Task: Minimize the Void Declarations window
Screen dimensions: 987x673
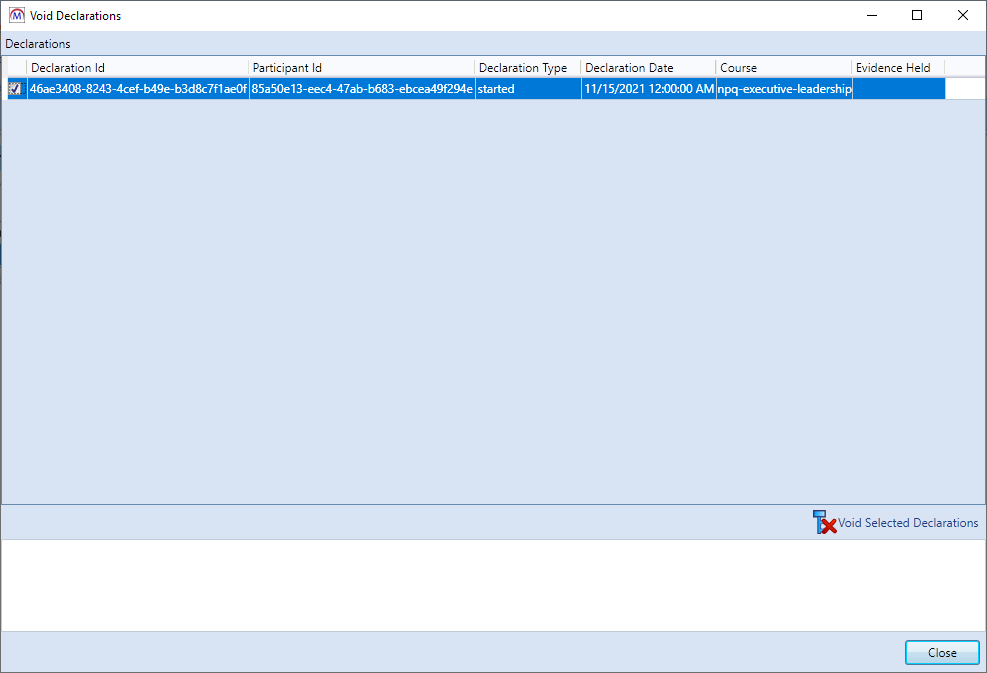Action: (x=871, y=15)
